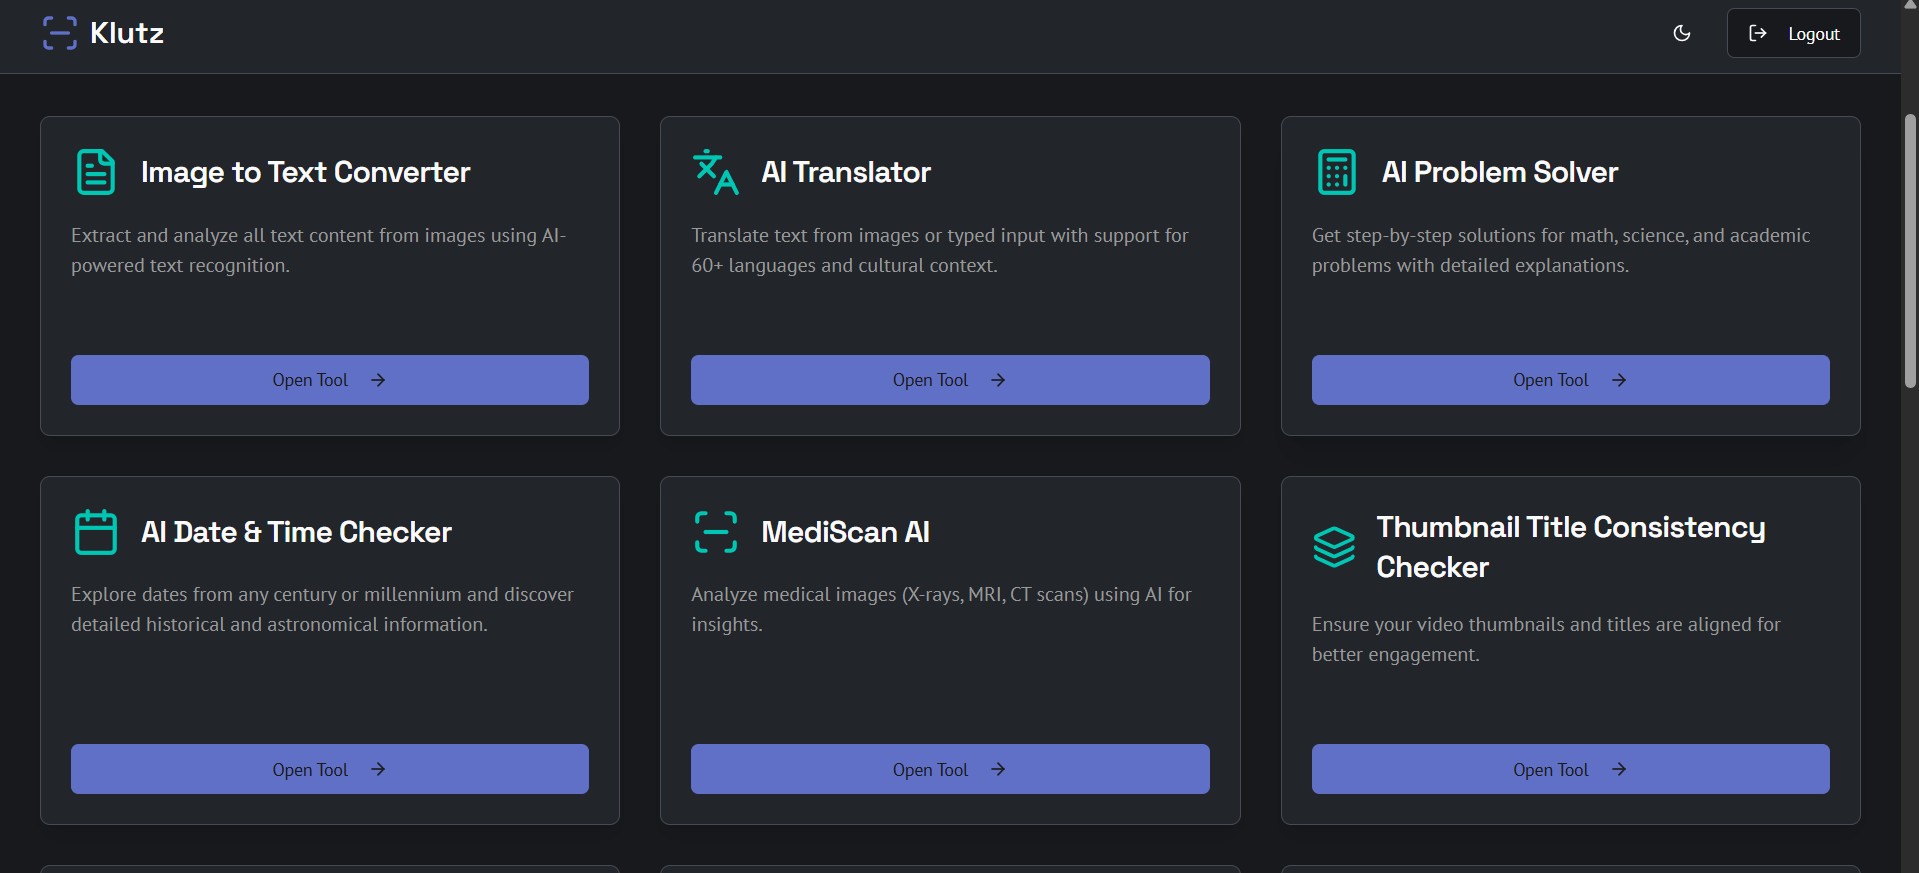Click the Klutz logo icon
Image resolution: width=1919 pixels, height=873 pixels.
coord(60,33)
